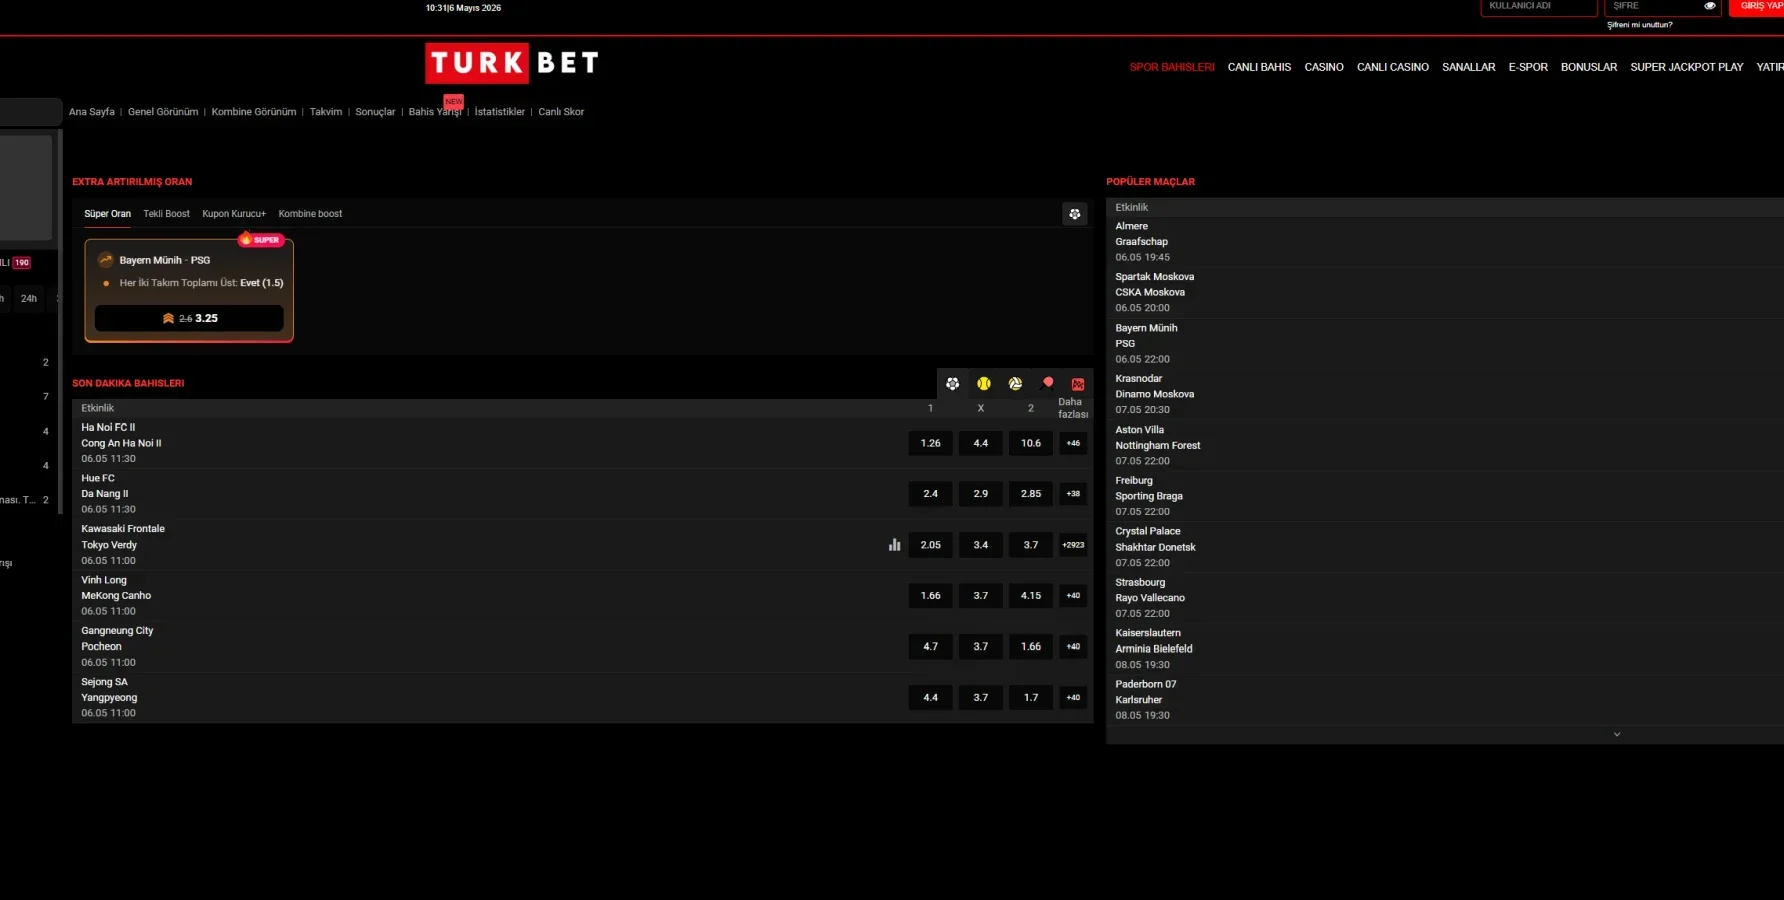Image resolution: width=1784 pixels, height=900 pixels.
Task: Click the TURKBET logo
Action: pyautogui.click(x=512, y=63)
